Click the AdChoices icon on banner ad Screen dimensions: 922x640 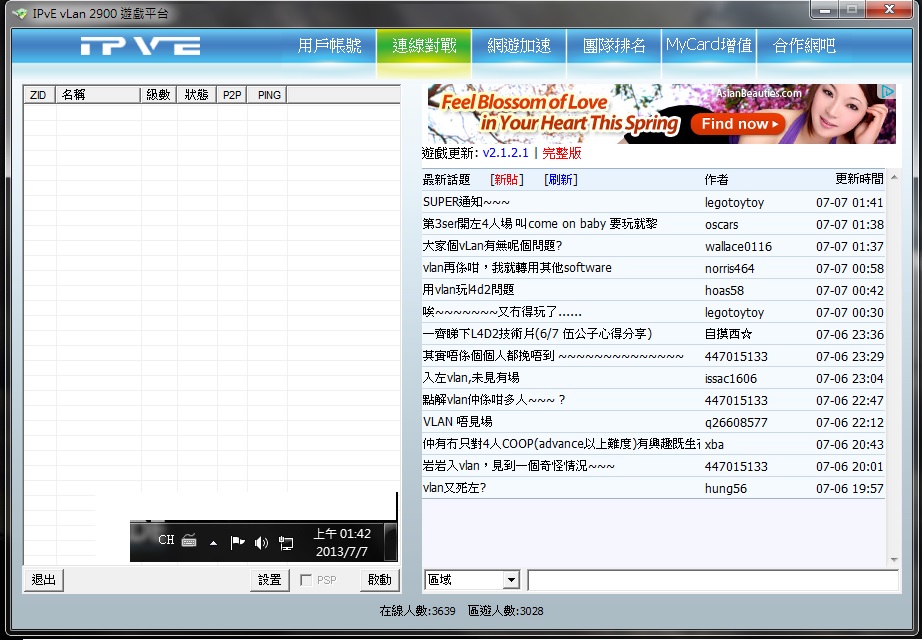pyautogui.click(x=887, y=91)
